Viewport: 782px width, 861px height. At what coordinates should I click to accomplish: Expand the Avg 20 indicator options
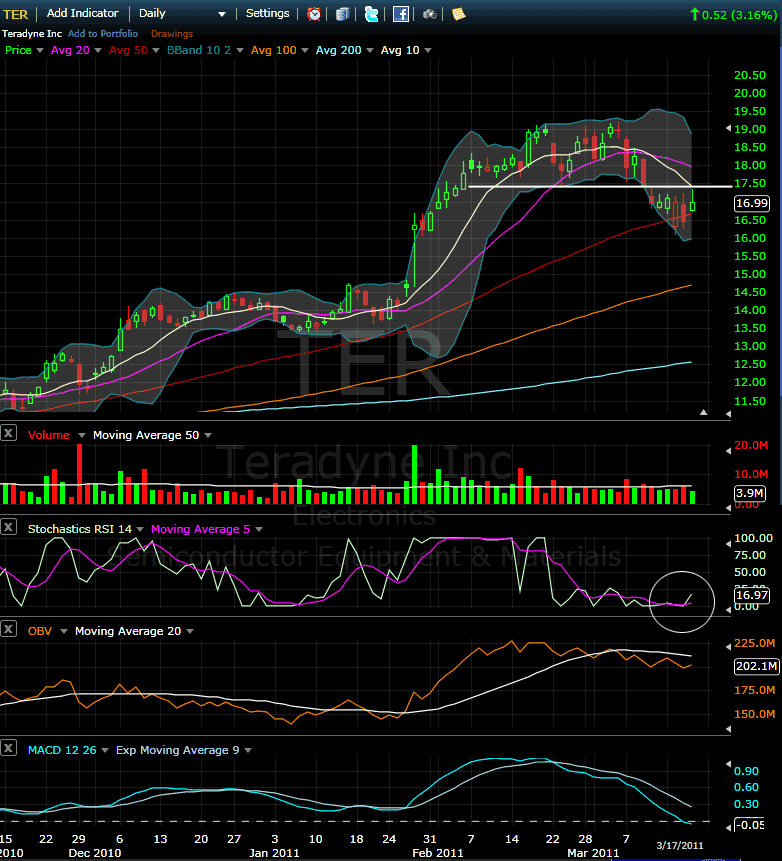coord(85,50)
